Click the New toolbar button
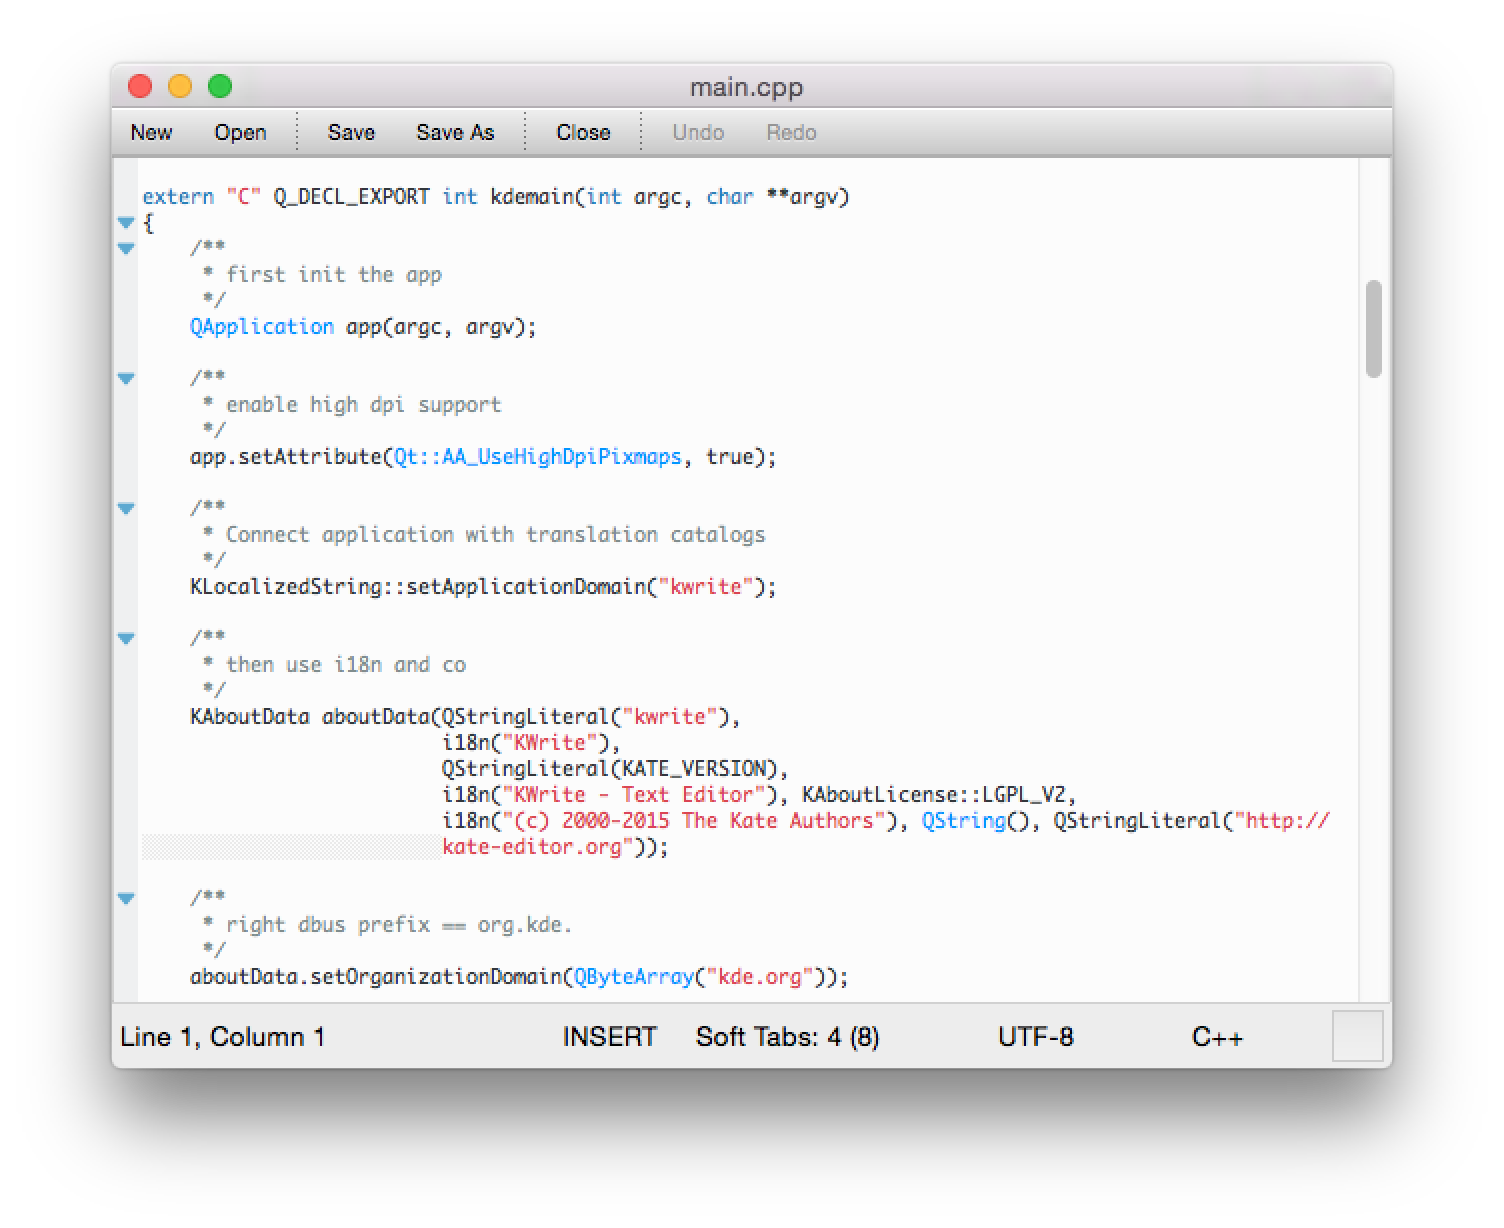This screenshot has width=1504, height=1228. tap(151, 132)
